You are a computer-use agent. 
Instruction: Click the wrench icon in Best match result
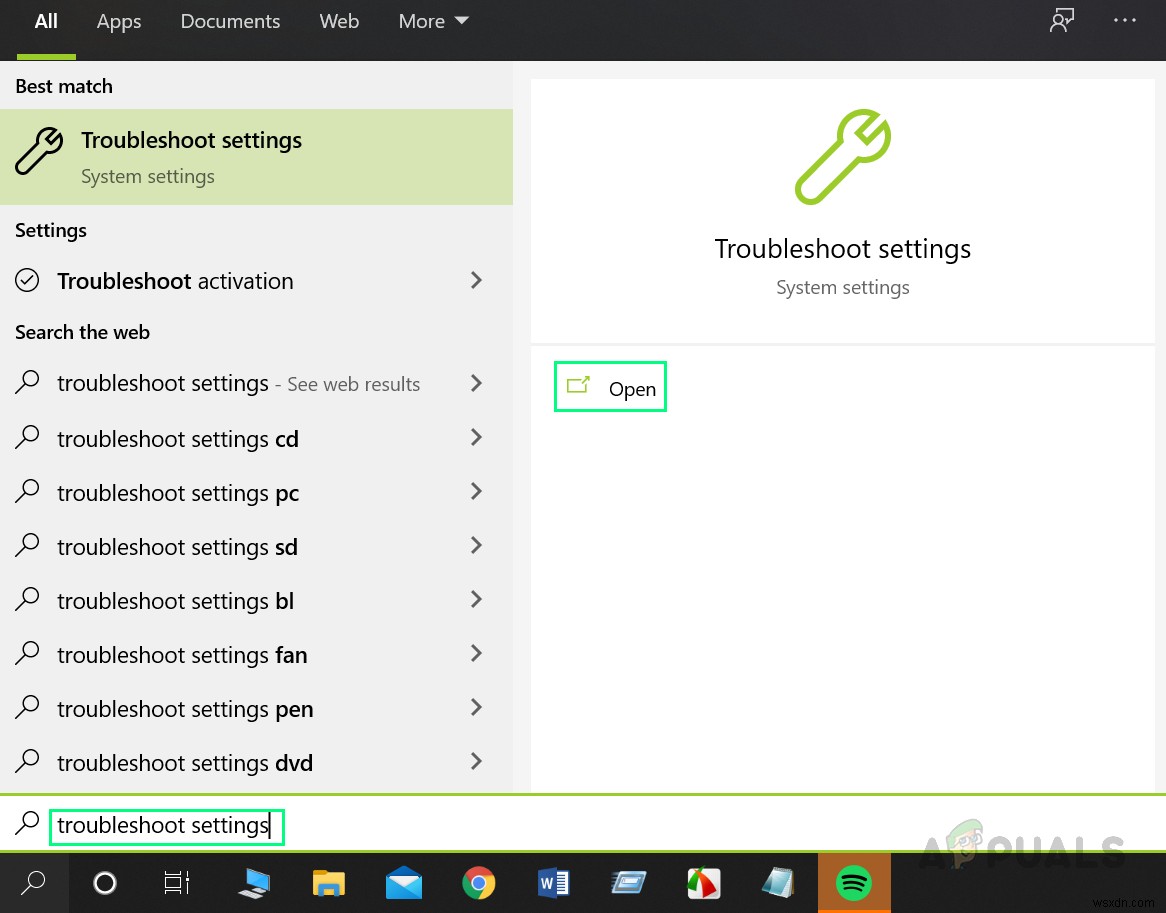(x=39, y=151)
